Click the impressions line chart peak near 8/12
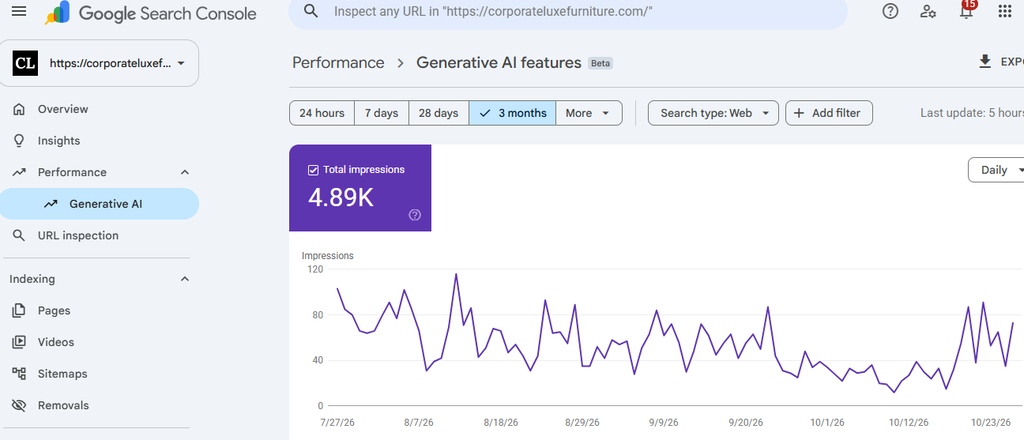This screenshot has width=1024, height=440. 456,274
